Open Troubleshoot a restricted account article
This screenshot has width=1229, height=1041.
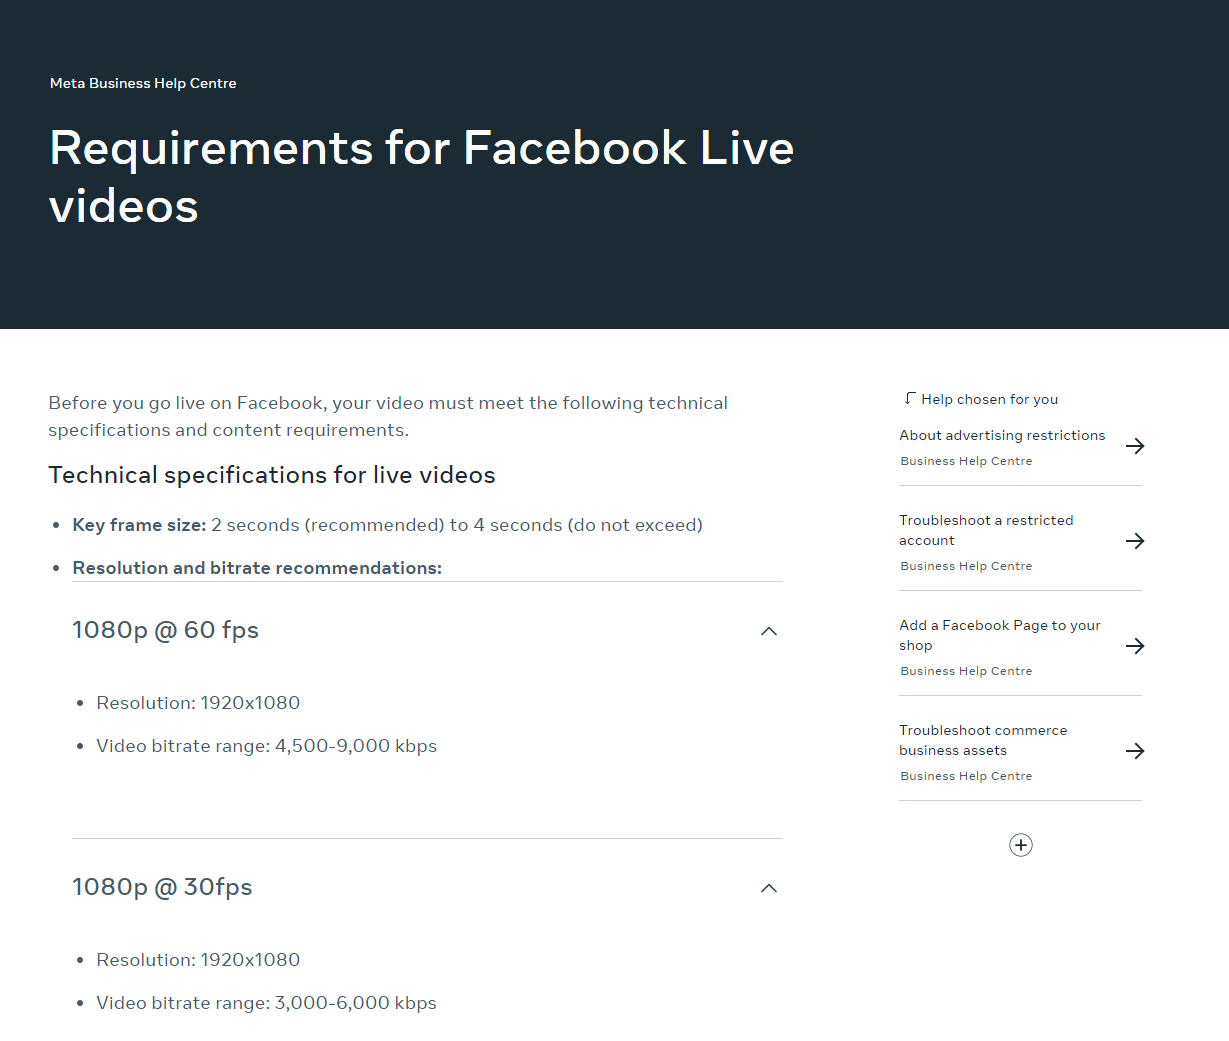[986, 530]
